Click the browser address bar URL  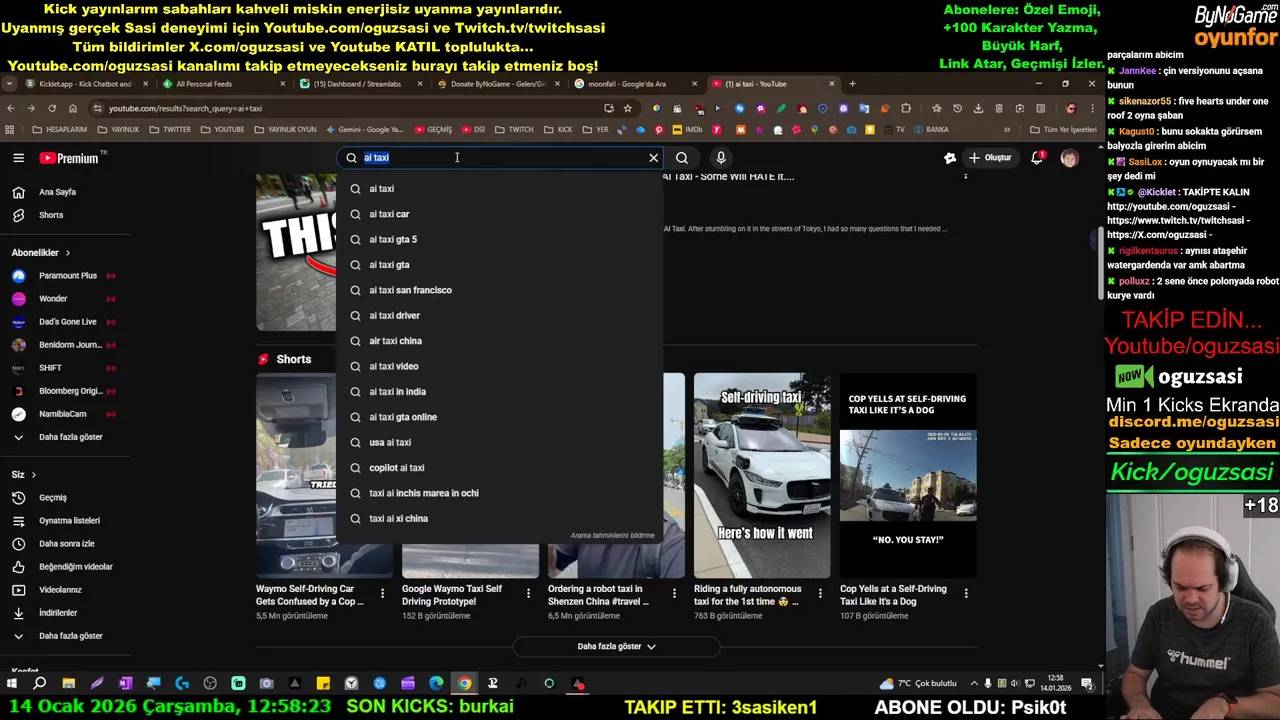pyautogui.click(x=185, y=108)
